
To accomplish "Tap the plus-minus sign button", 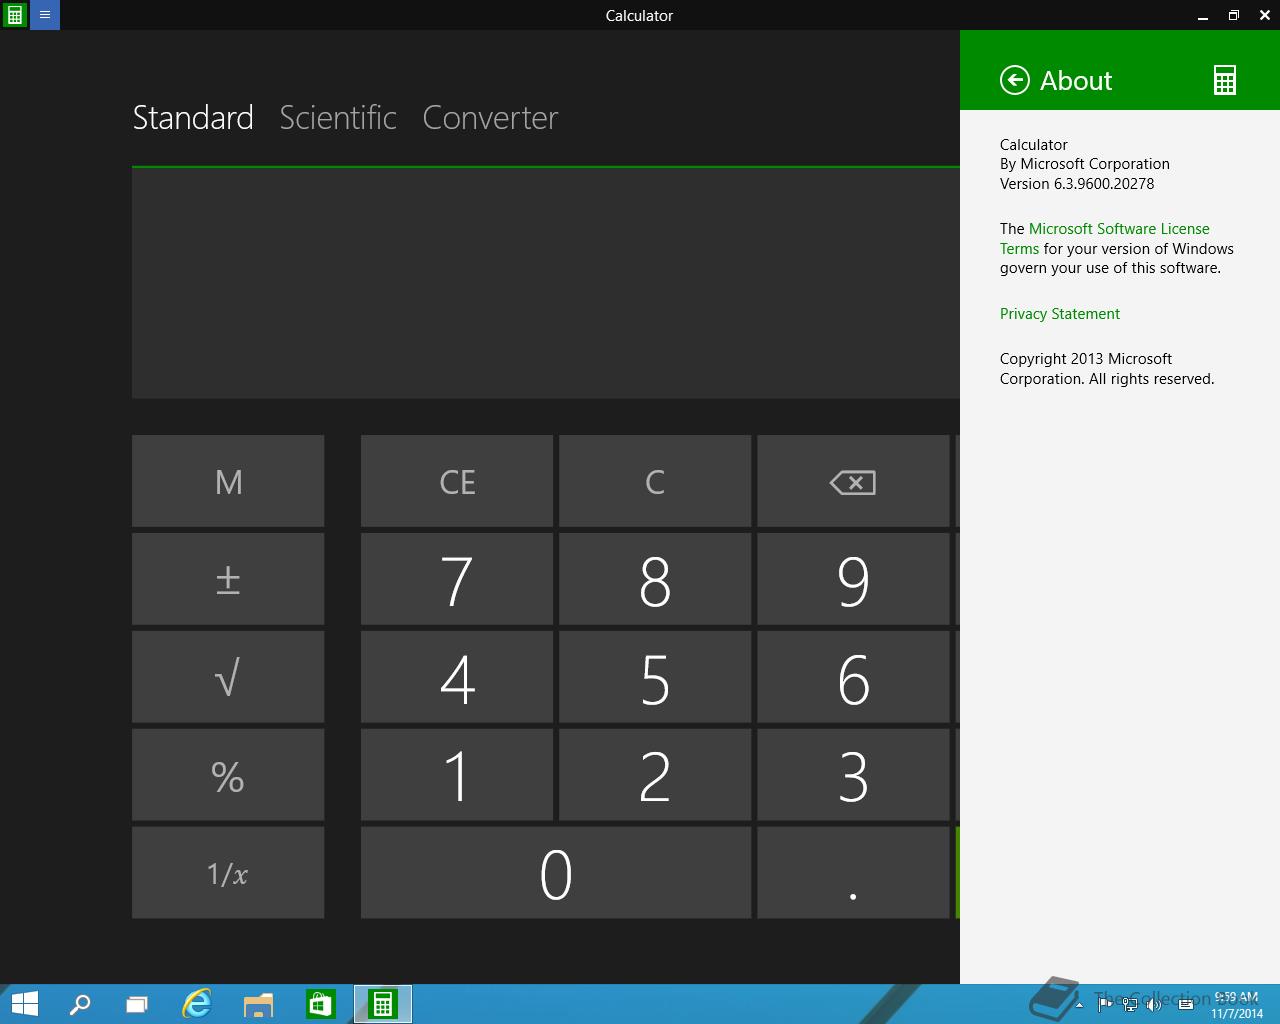I will tap(228, 579).
